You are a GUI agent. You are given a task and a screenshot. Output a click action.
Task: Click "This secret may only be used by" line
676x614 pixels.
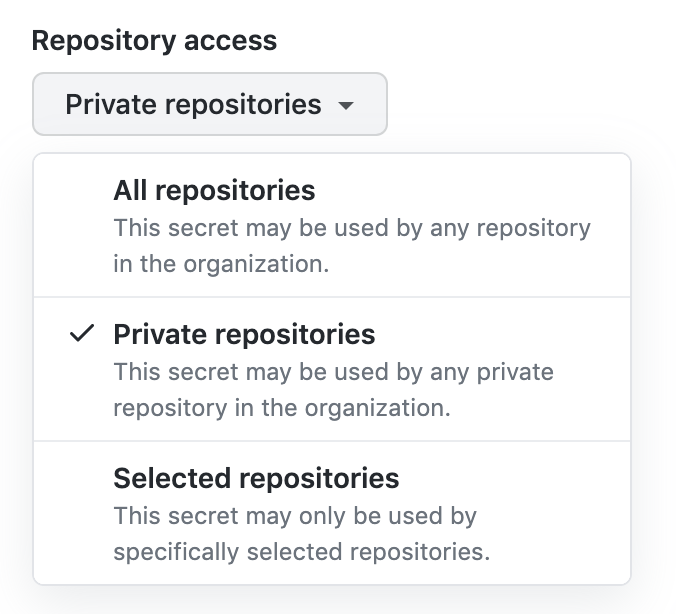point(295,517)
